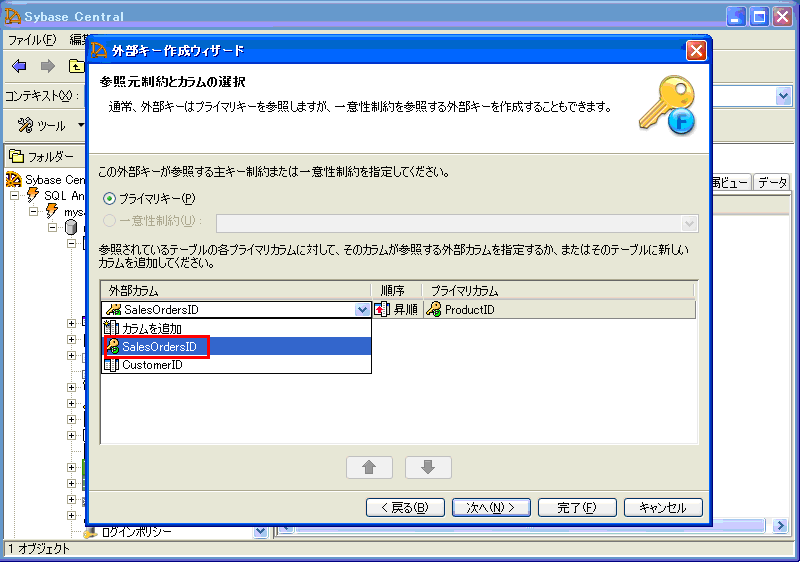Screen dimensions: 800x562
Task: Click the forward arrow toolbar icon
Action: [x=47, y=66]
